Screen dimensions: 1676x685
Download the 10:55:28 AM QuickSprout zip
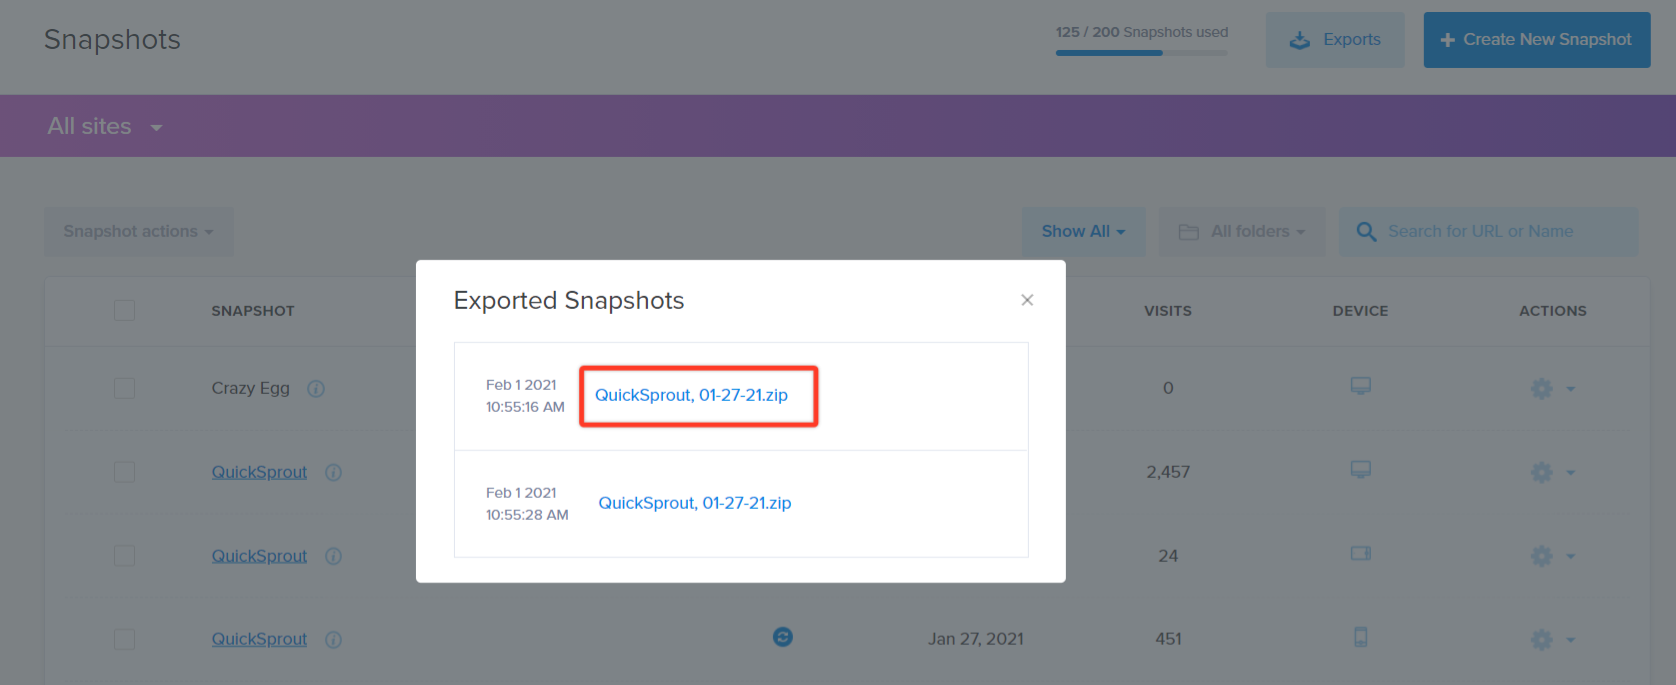(695, 503)
